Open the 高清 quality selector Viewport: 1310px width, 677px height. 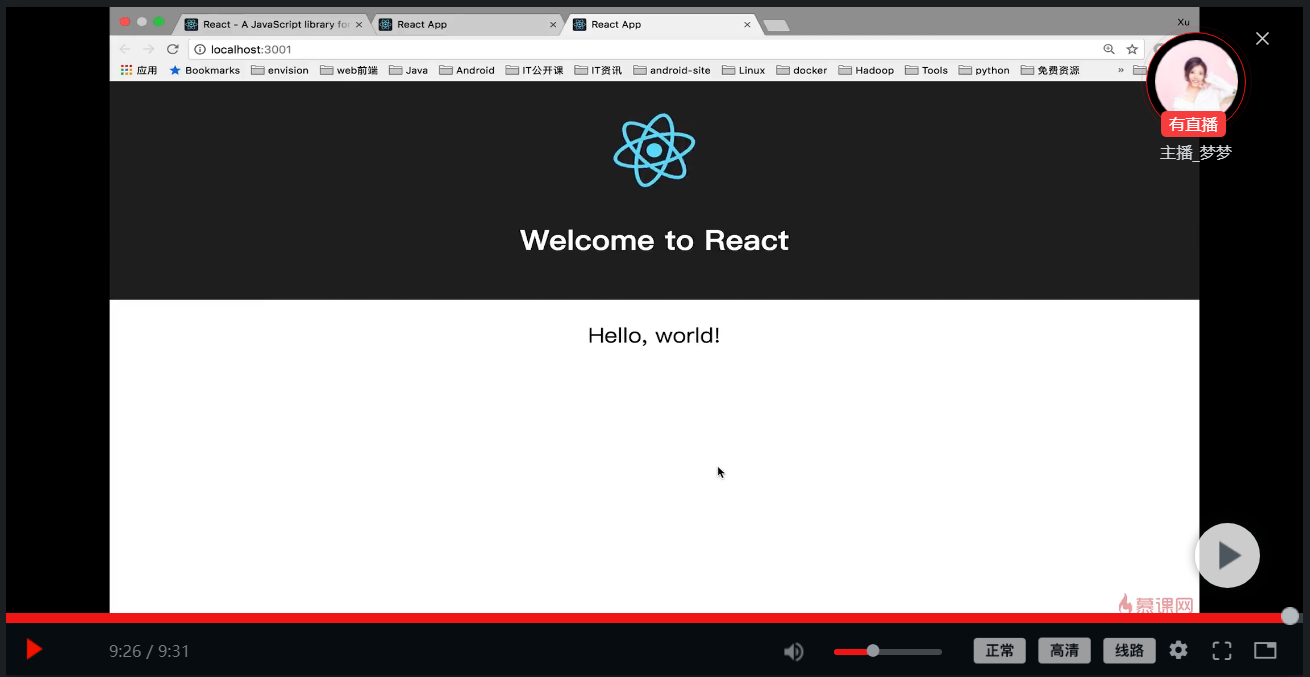point(1064,650)
